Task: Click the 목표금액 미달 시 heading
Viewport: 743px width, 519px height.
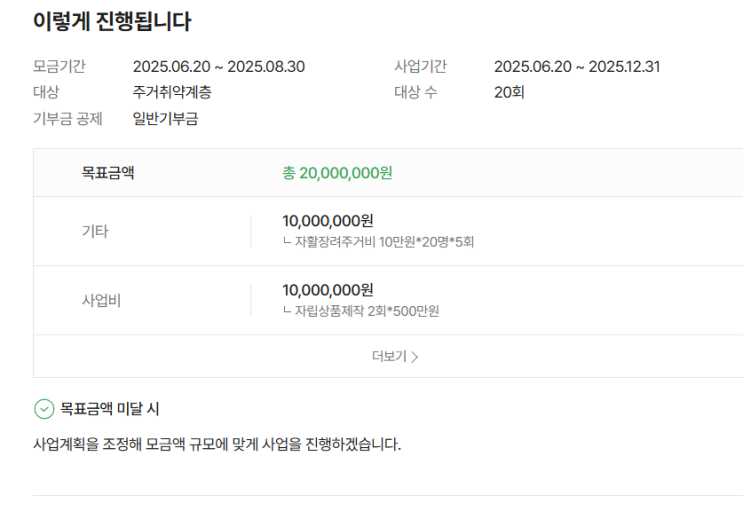Action: 110,409
